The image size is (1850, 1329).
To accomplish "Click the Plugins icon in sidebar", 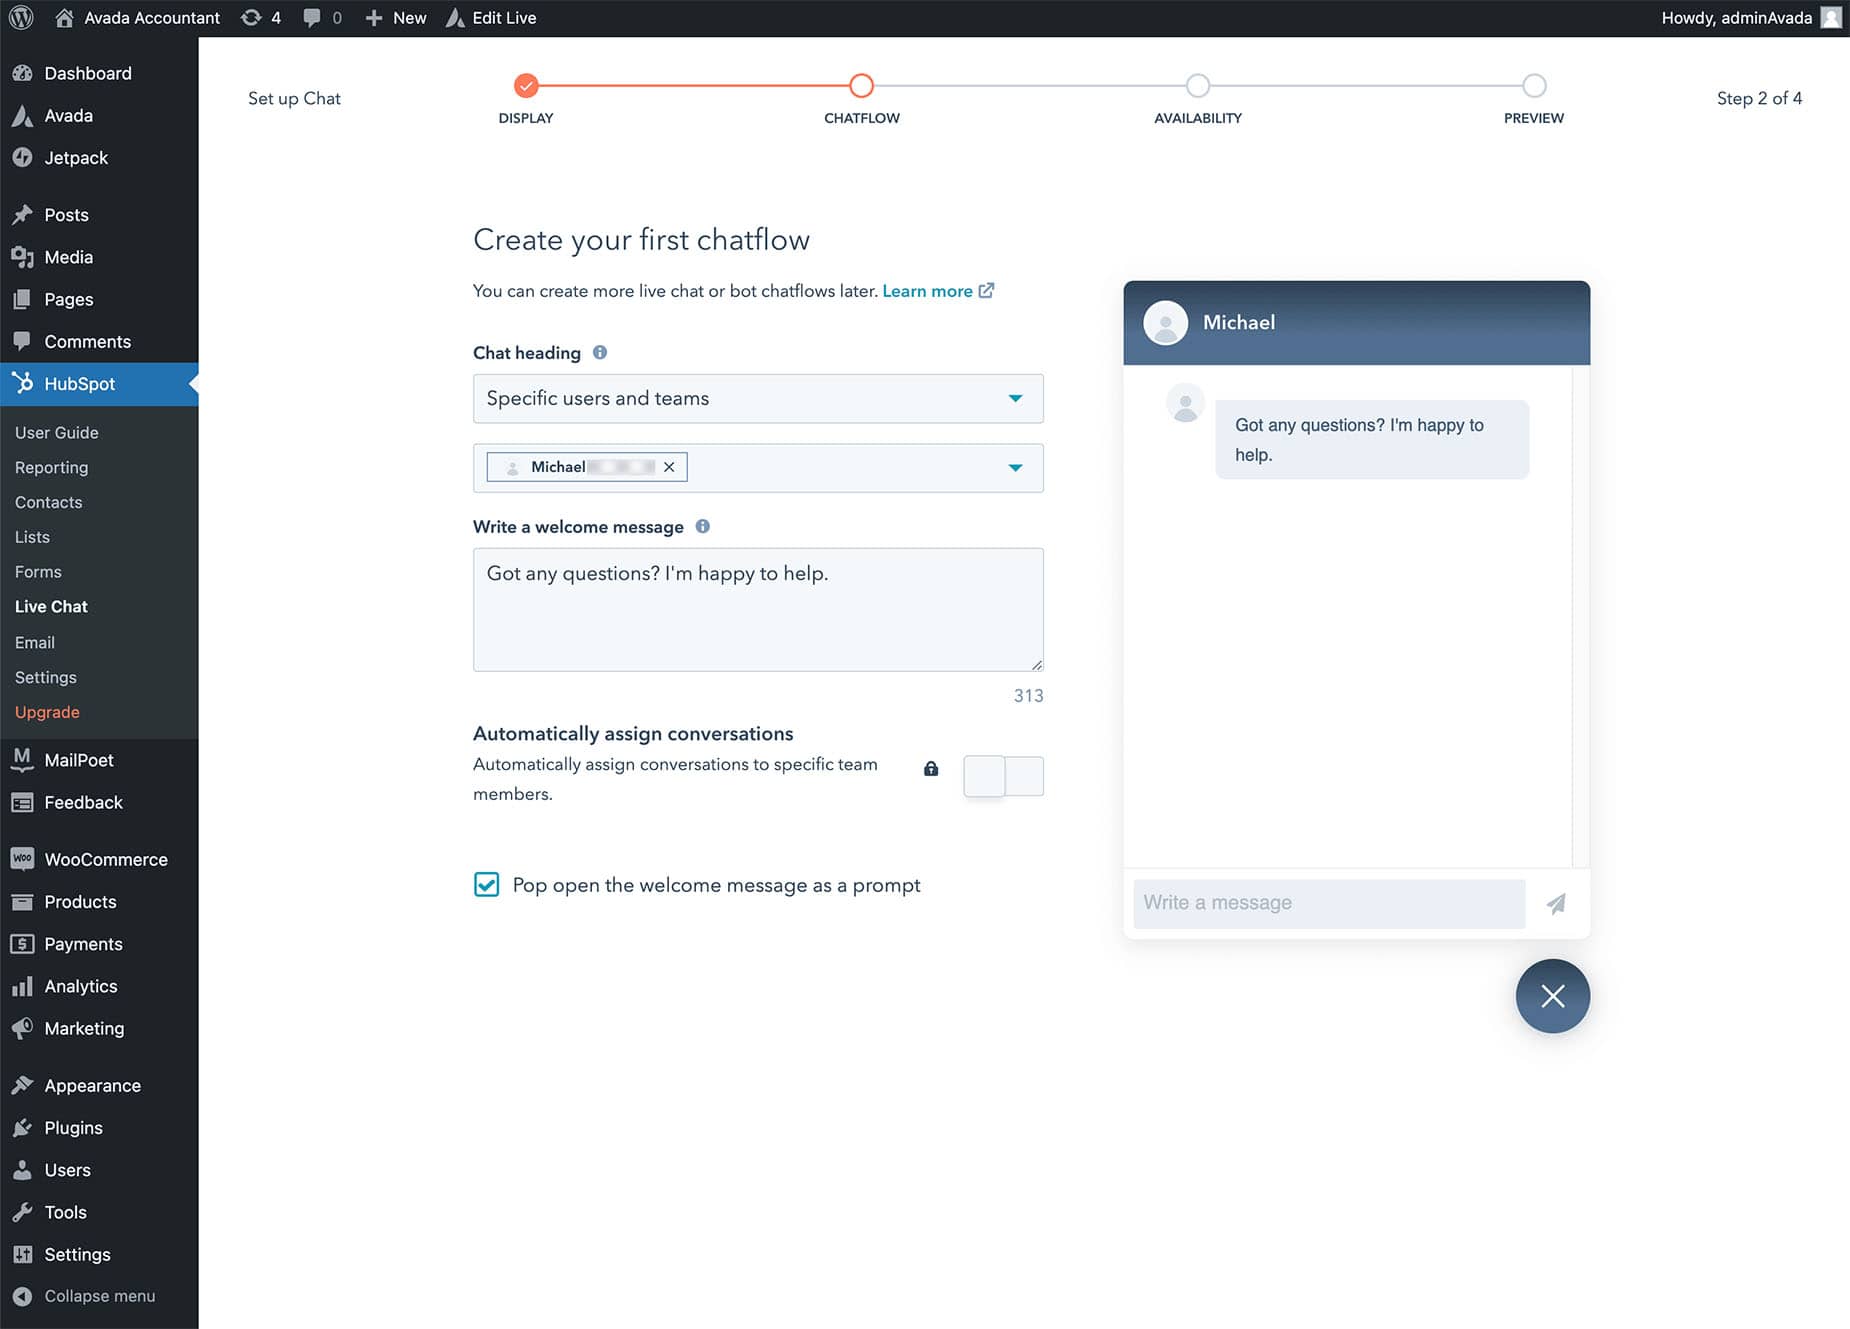I will click(22, 1128).
